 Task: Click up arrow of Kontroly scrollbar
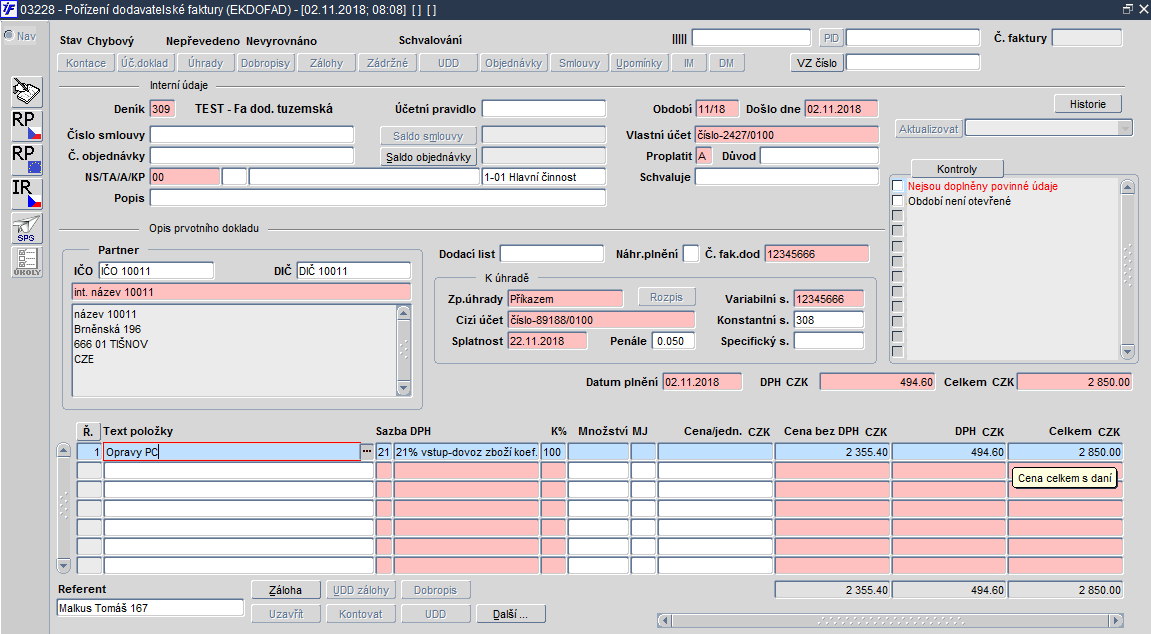1128,187
